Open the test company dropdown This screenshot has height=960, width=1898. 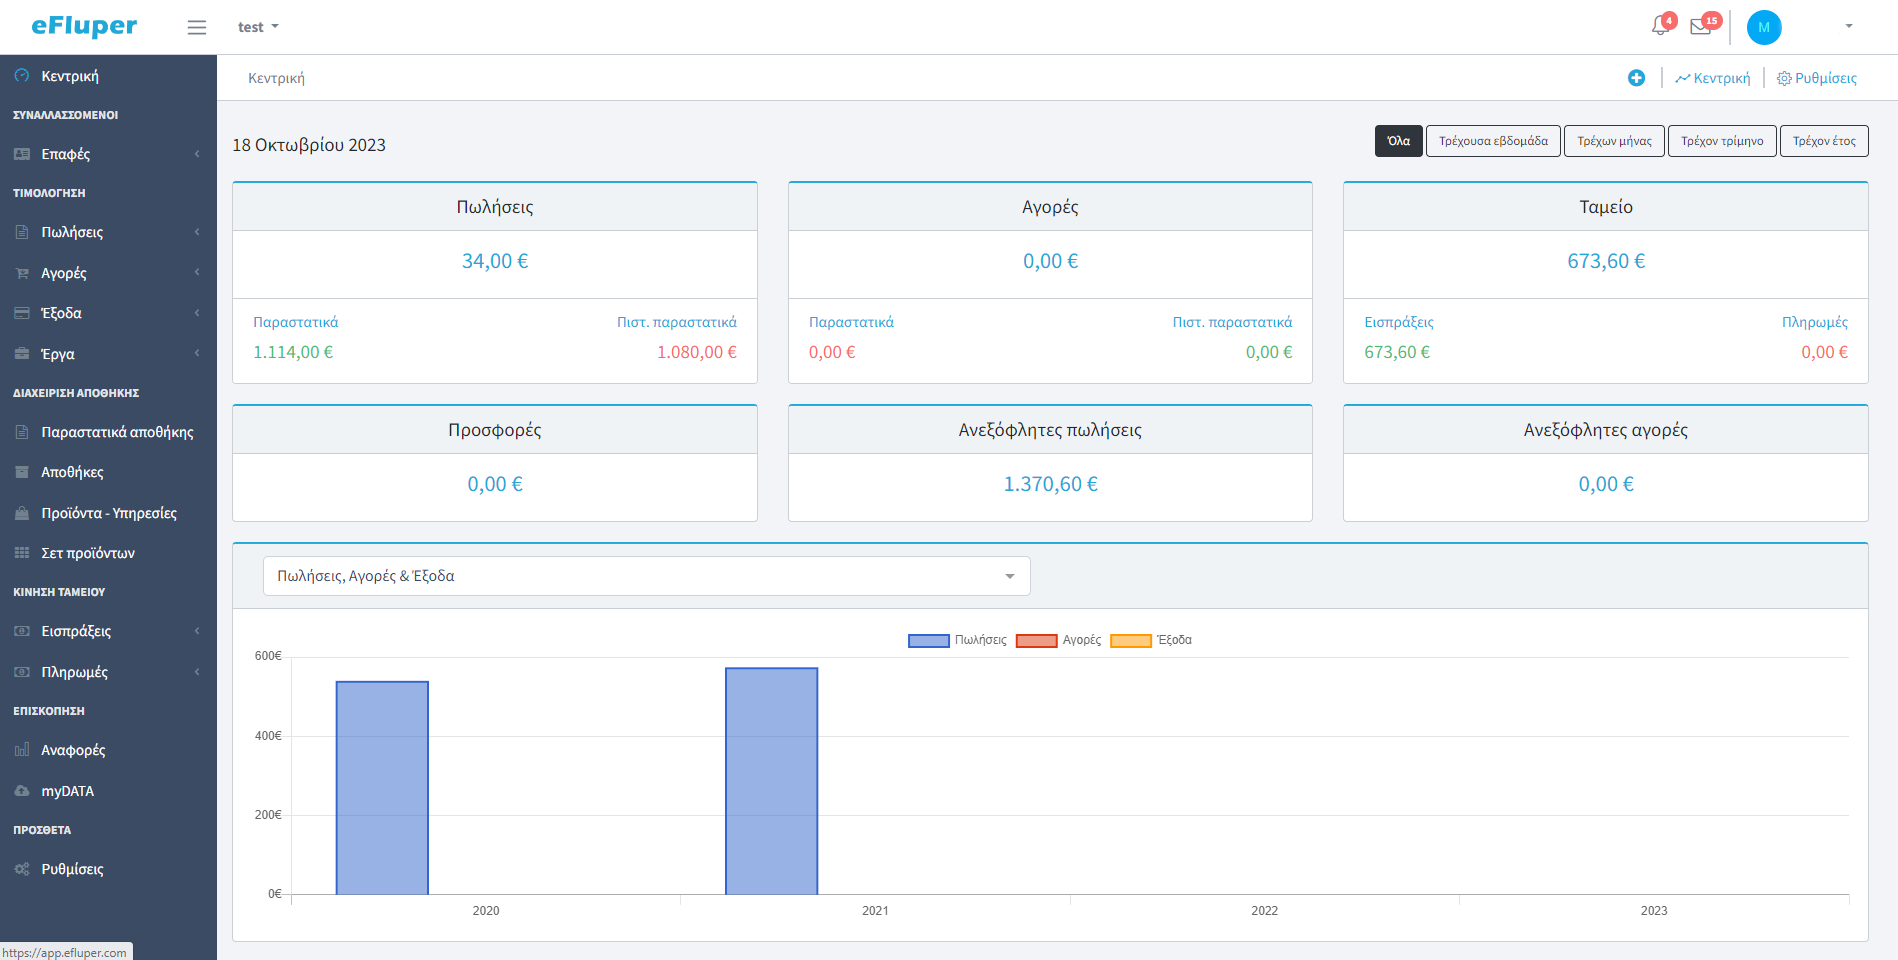pyautogui.click(x=257, y=26)
